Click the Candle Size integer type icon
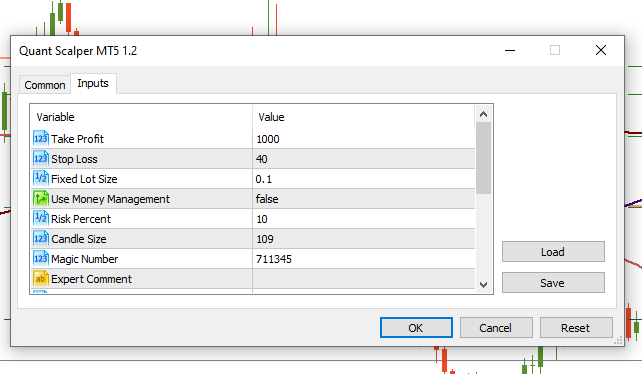Screen dimensions: 642x374 point(41,239)
